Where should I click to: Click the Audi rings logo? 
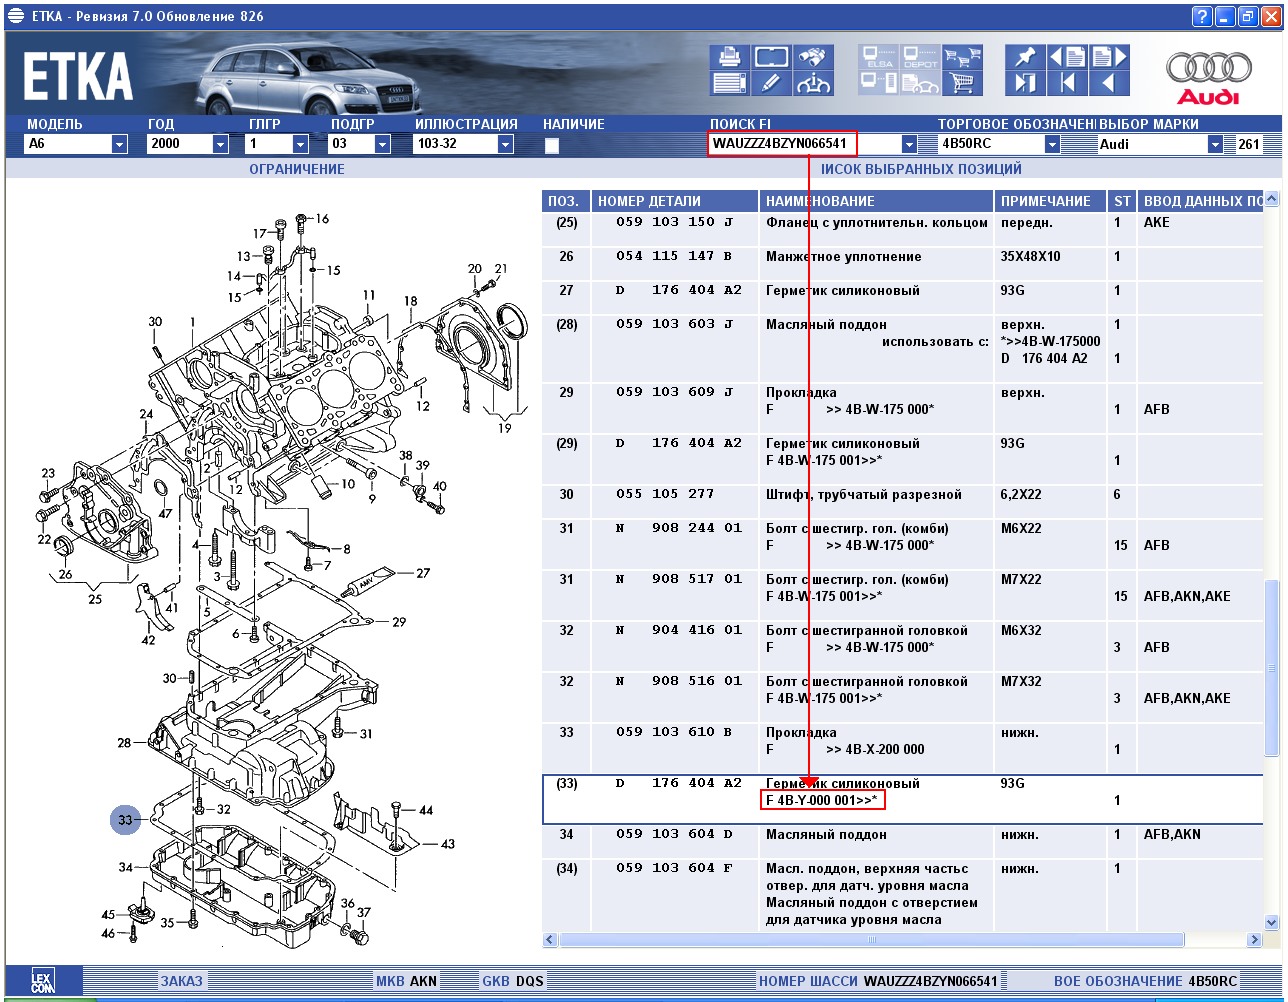(x=1207, y=76)
